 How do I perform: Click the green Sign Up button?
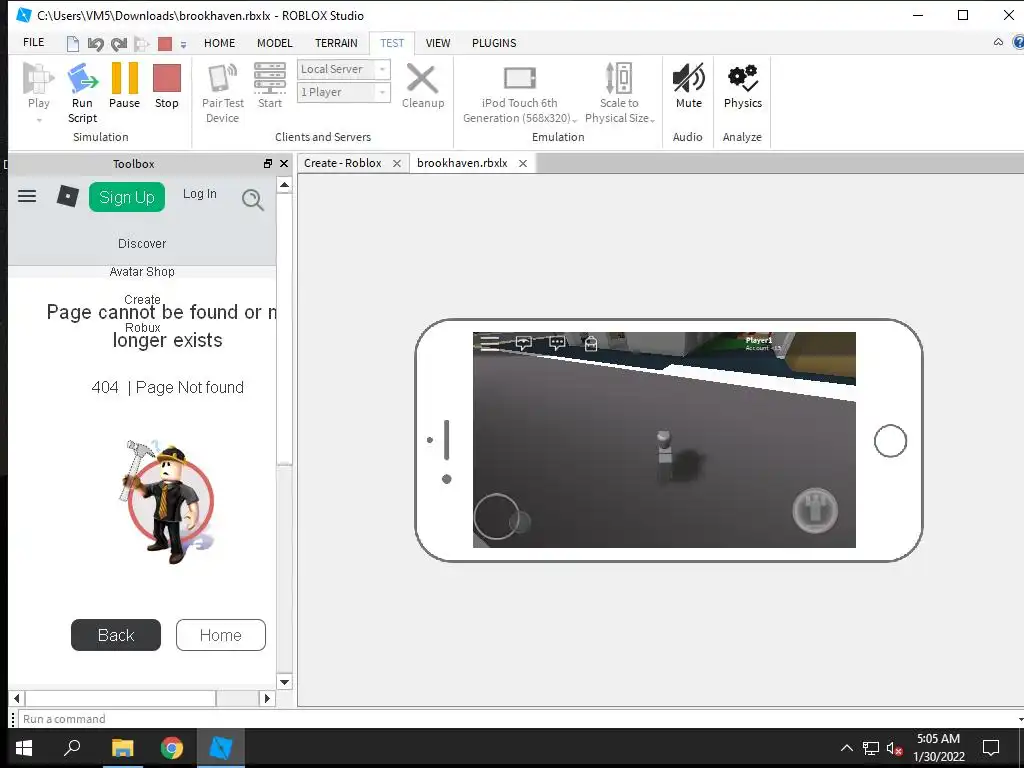point(127,197)
